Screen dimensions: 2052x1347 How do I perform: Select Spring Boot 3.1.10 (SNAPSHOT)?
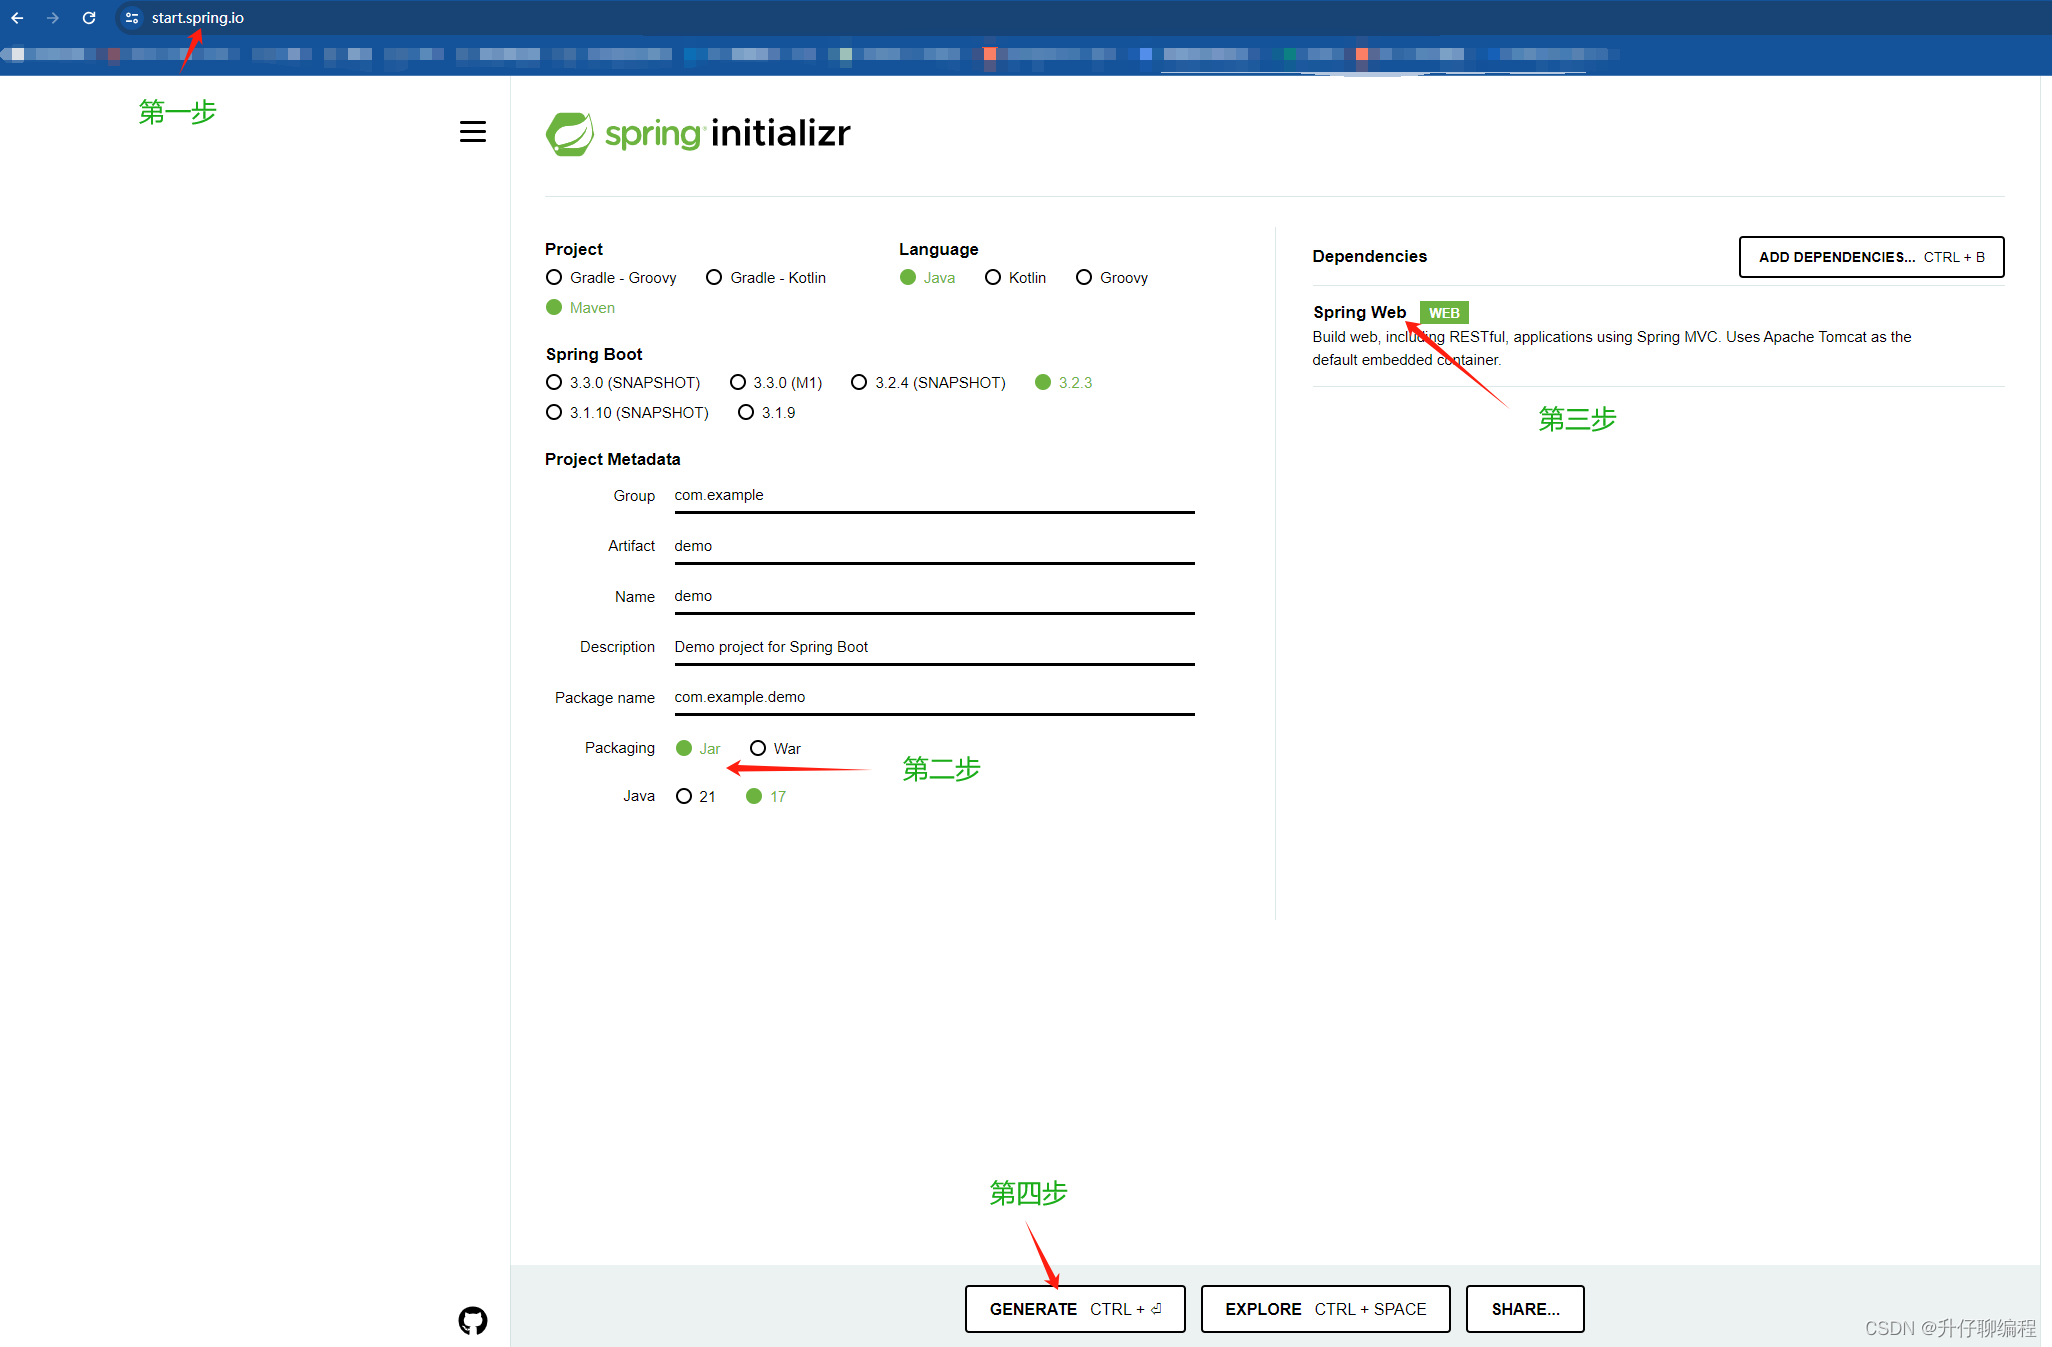tap(627, 413)
